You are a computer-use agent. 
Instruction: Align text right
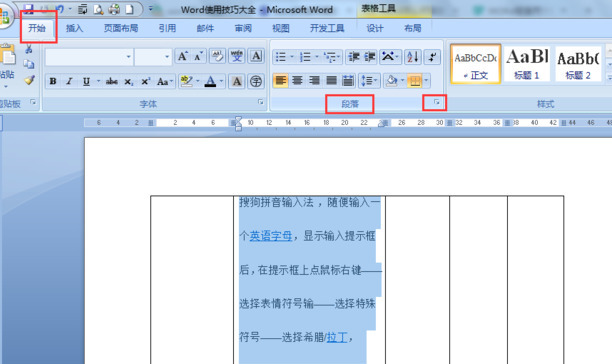314,81
